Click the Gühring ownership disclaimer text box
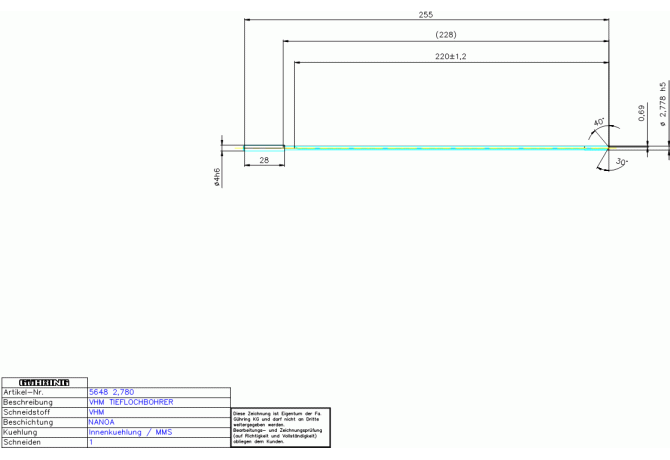 click(x=280, y=427)
